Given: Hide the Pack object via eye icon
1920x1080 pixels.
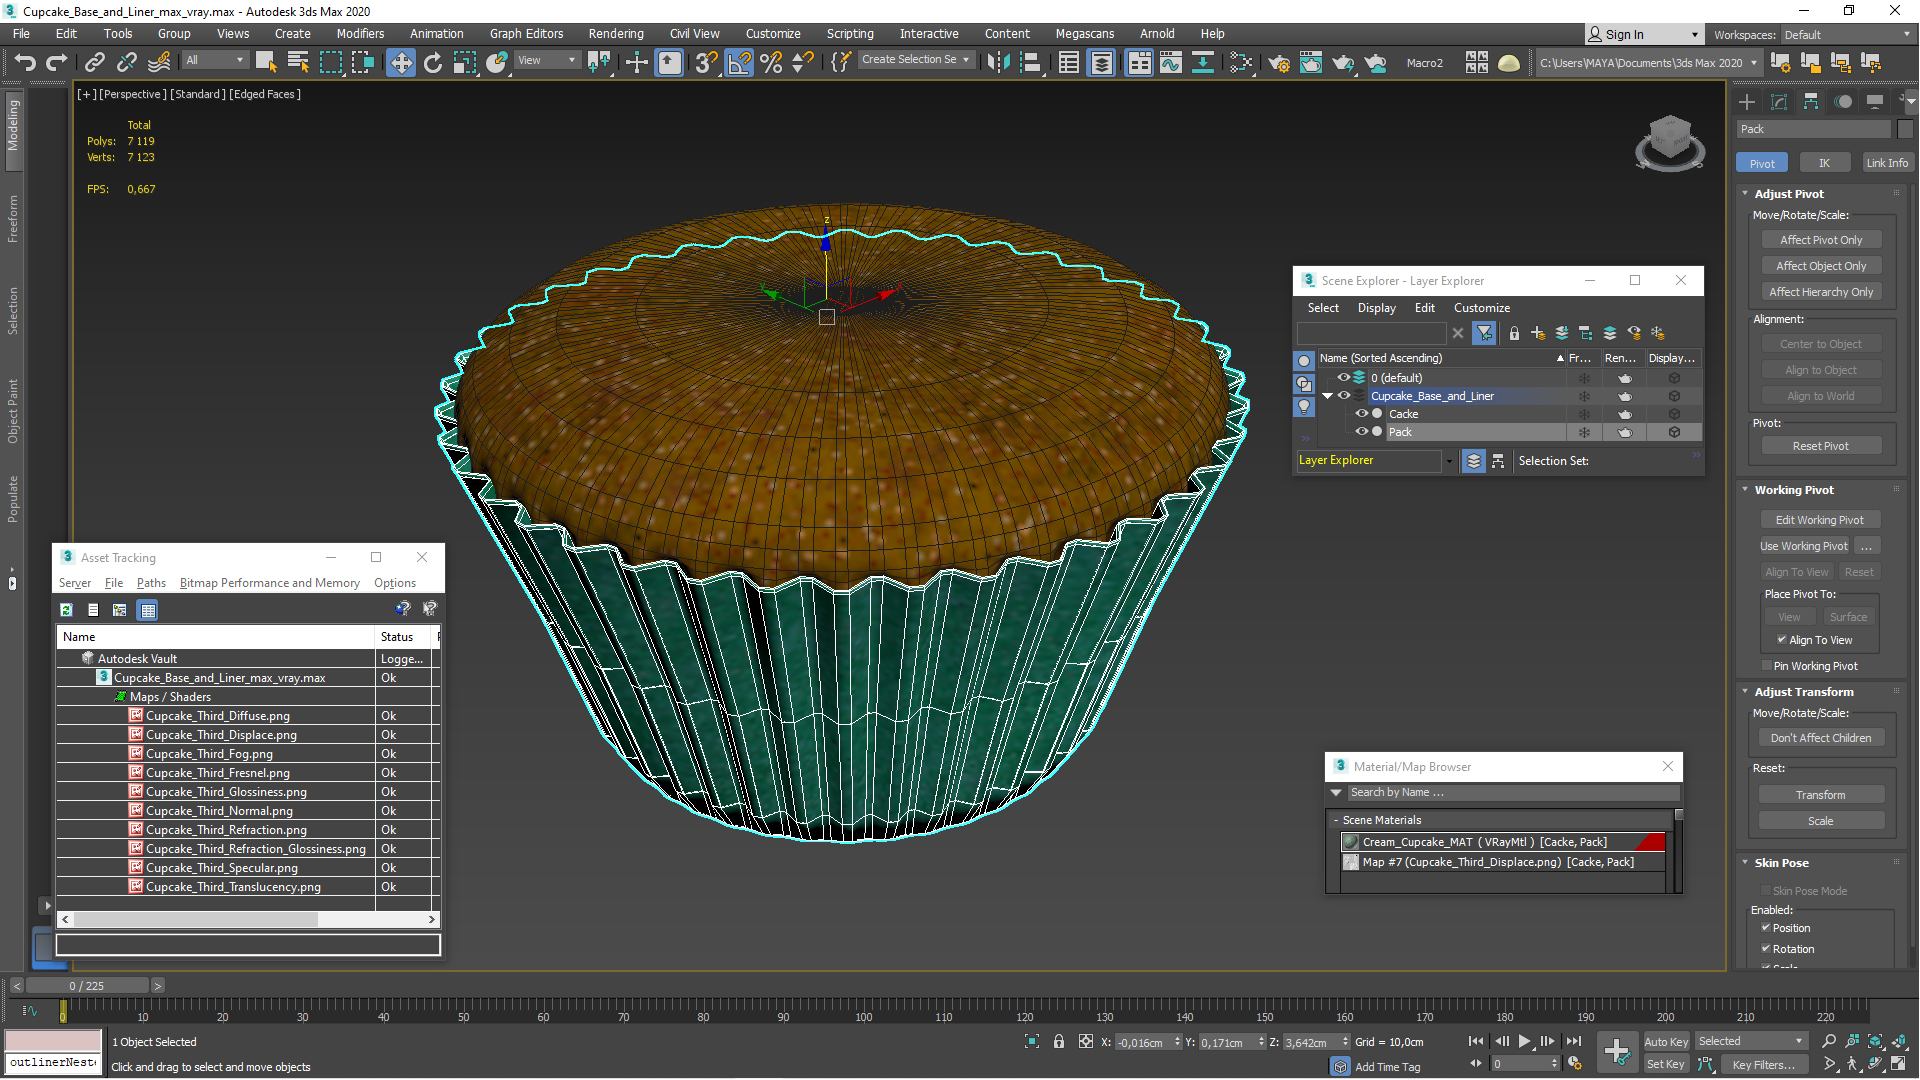Looking at the screenshot, I should pyautogui.click(x=1361, y=432).
